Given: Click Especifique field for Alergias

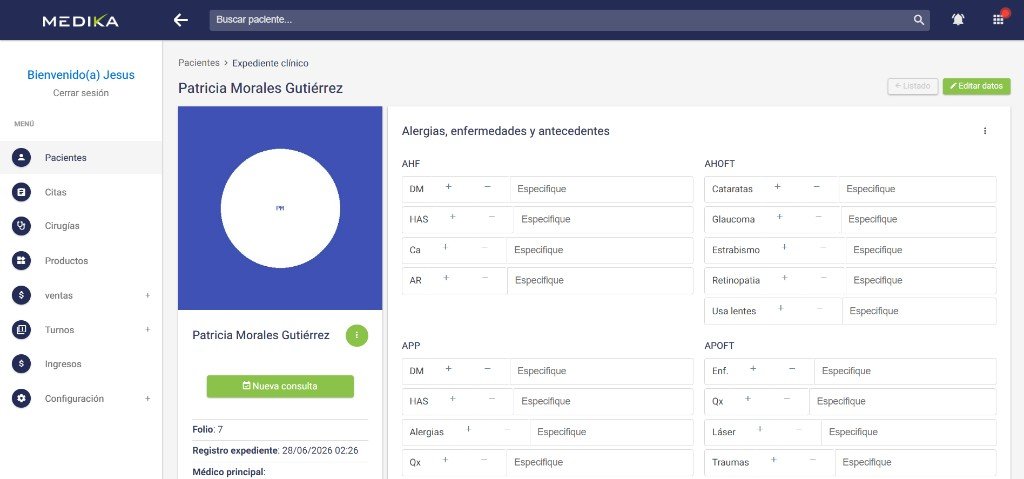Looking at the screenshot, I should pyautogui.click(x=611, y=432).
